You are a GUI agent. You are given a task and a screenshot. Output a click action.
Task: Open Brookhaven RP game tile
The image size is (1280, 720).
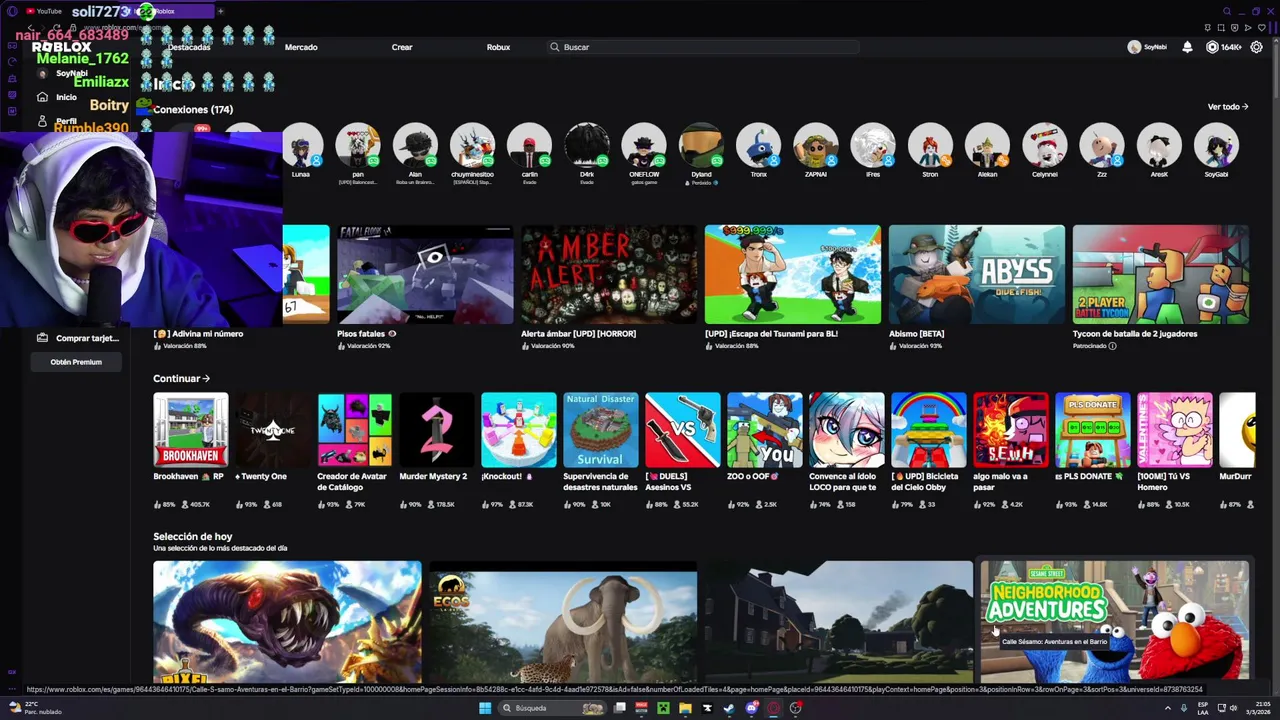coord(191,430)
